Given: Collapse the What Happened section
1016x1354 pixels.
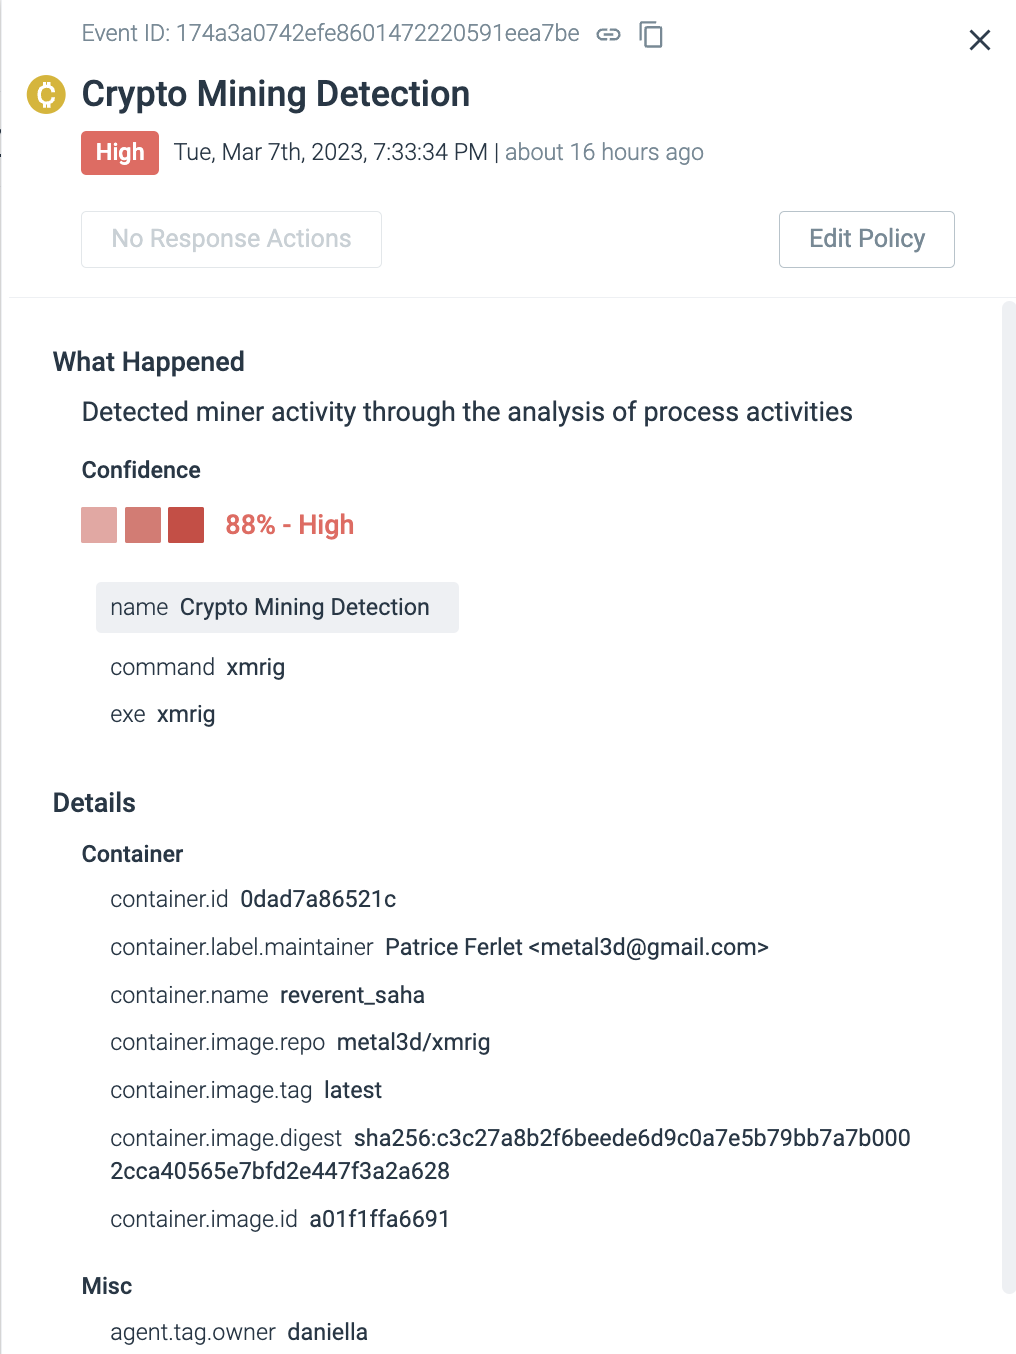Looking at the screenshot, I should click(x=148, y=362).
